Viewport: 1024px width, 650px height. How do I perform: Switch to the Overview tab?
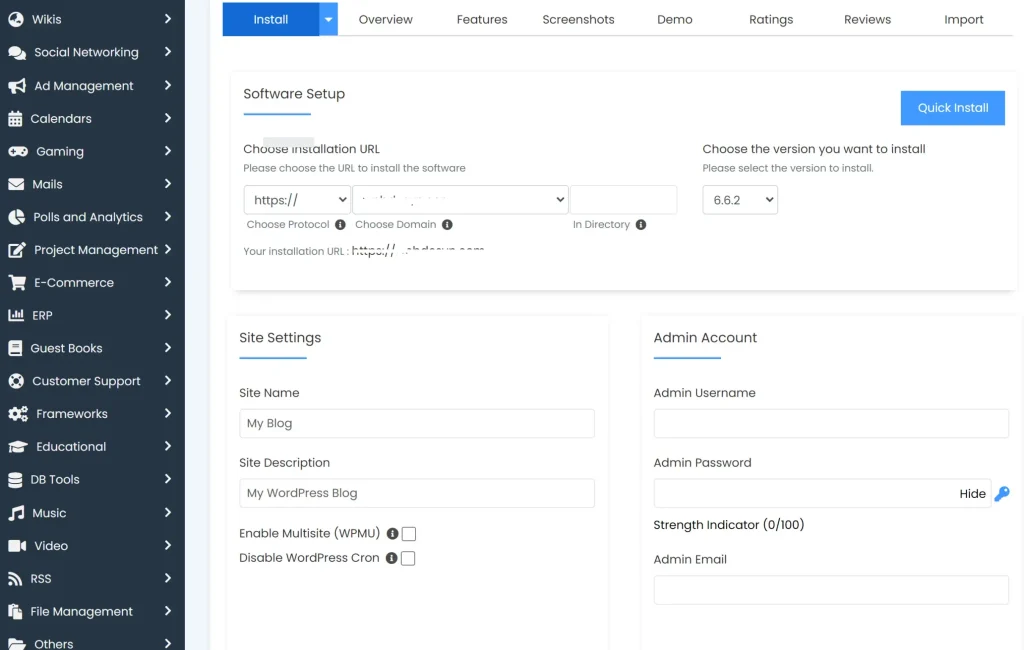[387, 18]
